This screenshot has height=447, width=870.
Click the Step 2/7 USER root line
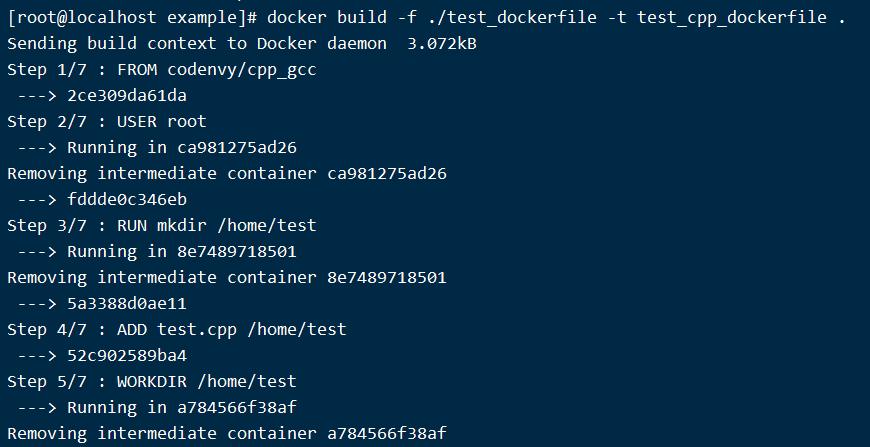106,122
